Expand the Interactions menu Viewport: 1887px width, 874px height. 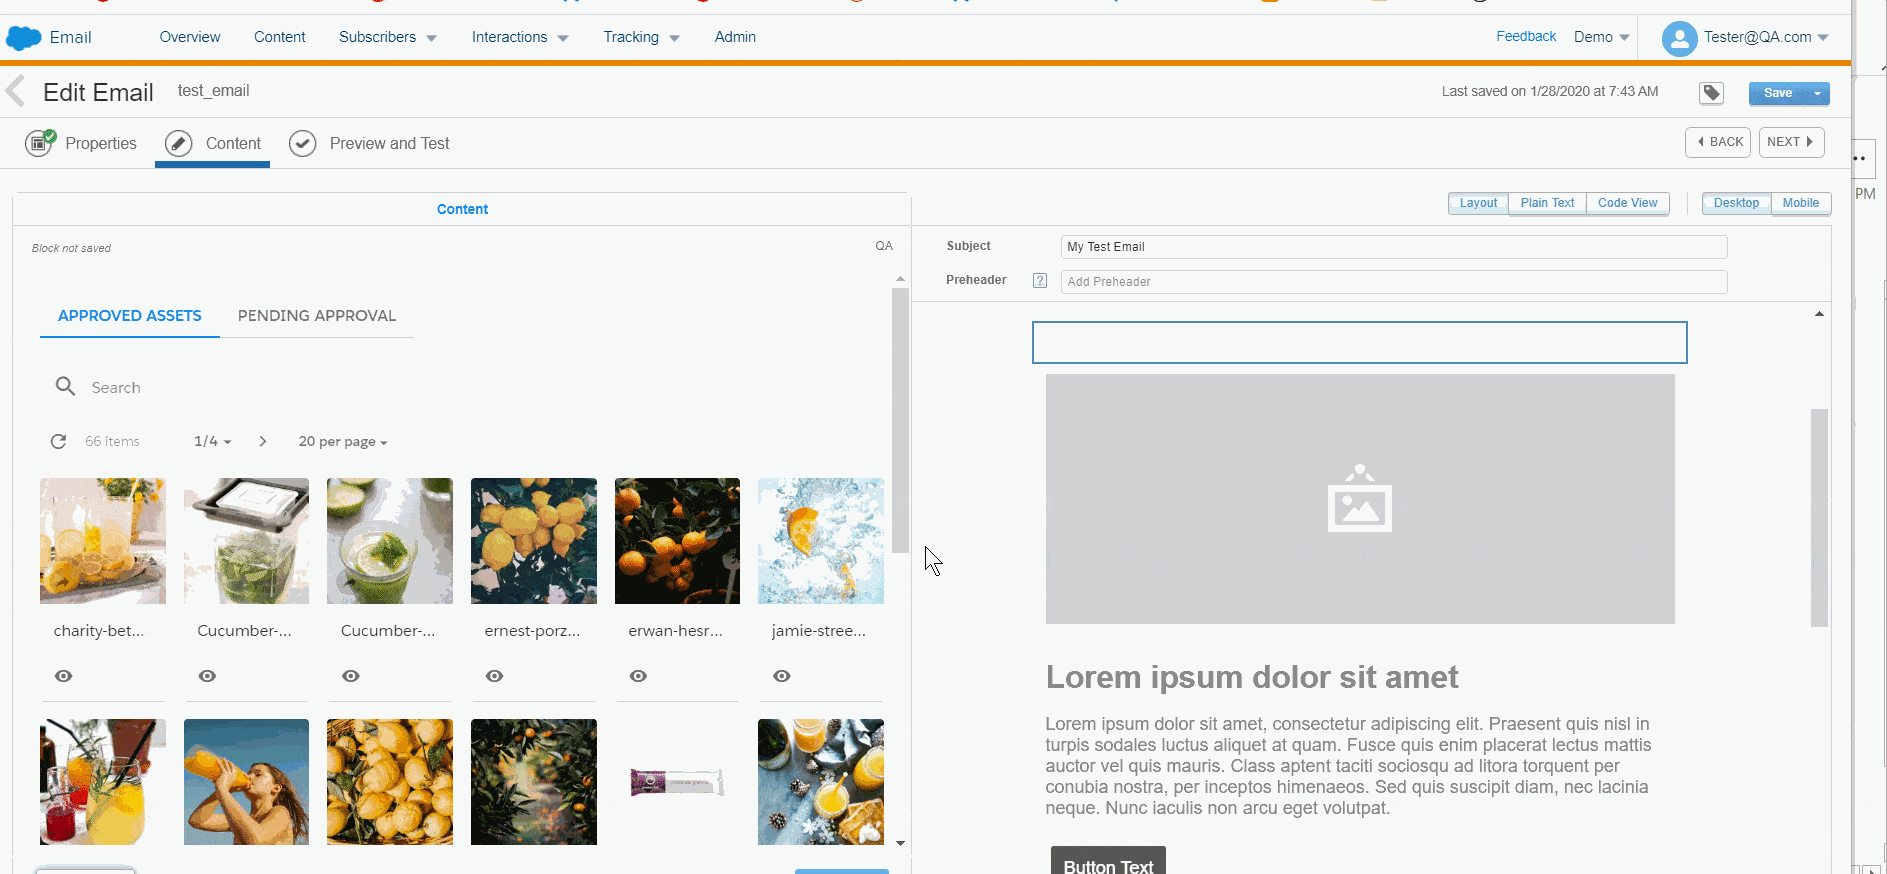520,37
